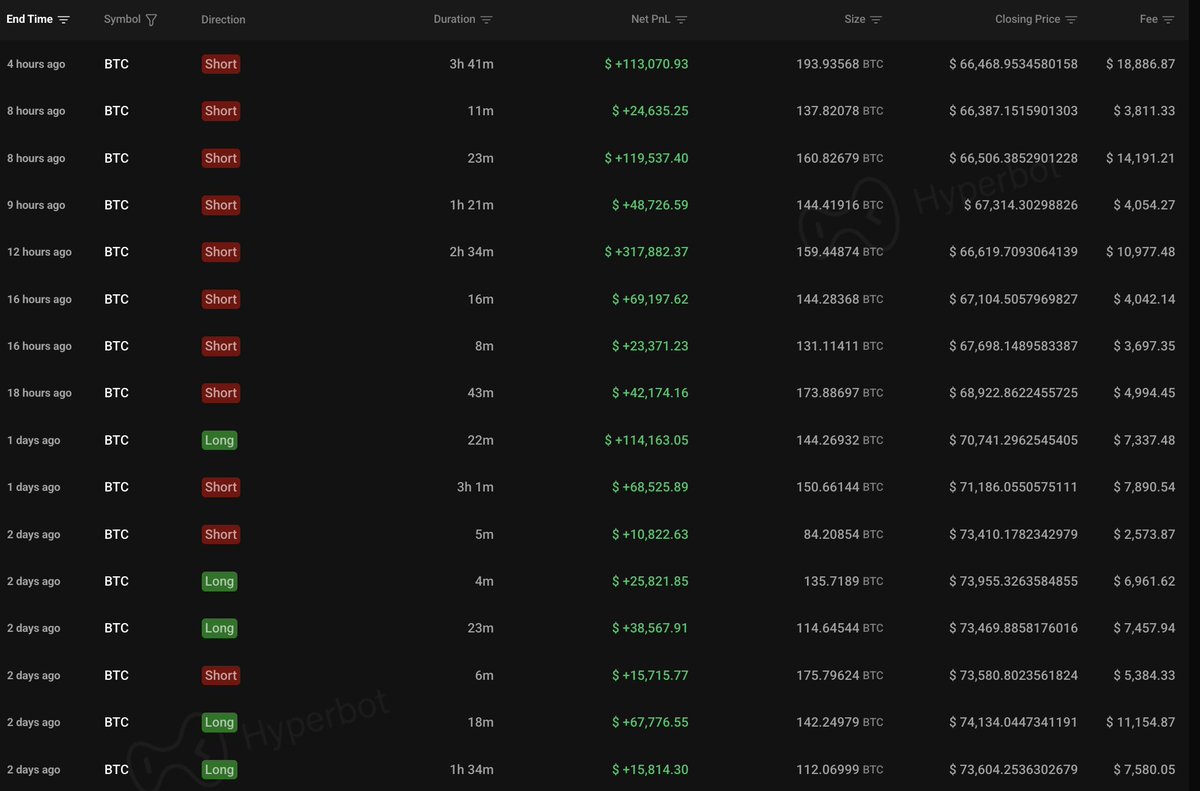Viewport: 1200px width, 791px height.
Task: Click Net PnL value $ +10,822.63
Action: pyautogui.click(x=650, y=534)
